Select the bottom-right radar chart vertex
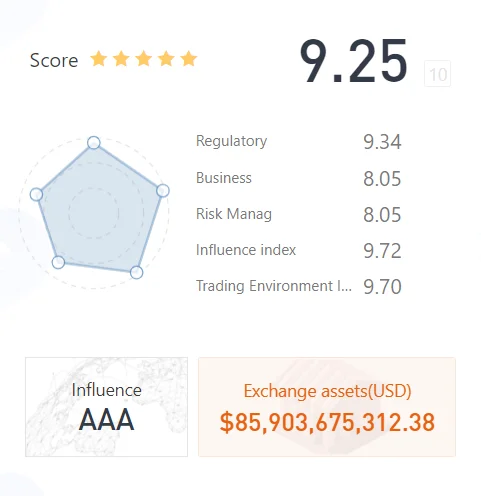The width and height of the screenshot is (481, 496). 136,272
